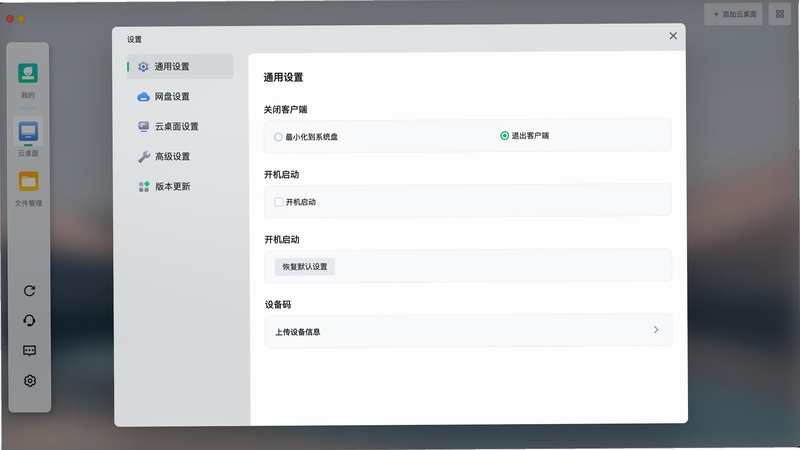Click the red macOS close window button
Viewport: 800px width, 450px height.
coord(10,19)
